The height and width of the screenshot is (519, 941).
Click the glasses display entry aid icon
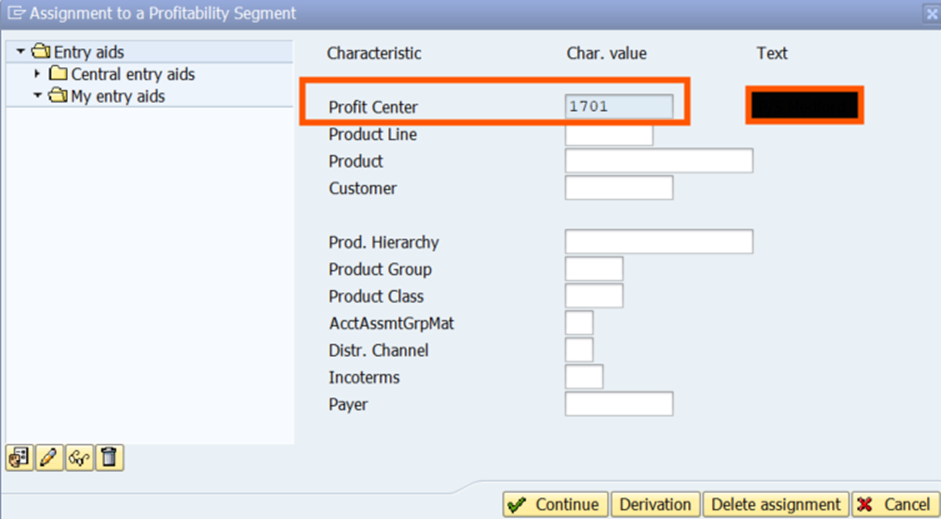(80, 458)
